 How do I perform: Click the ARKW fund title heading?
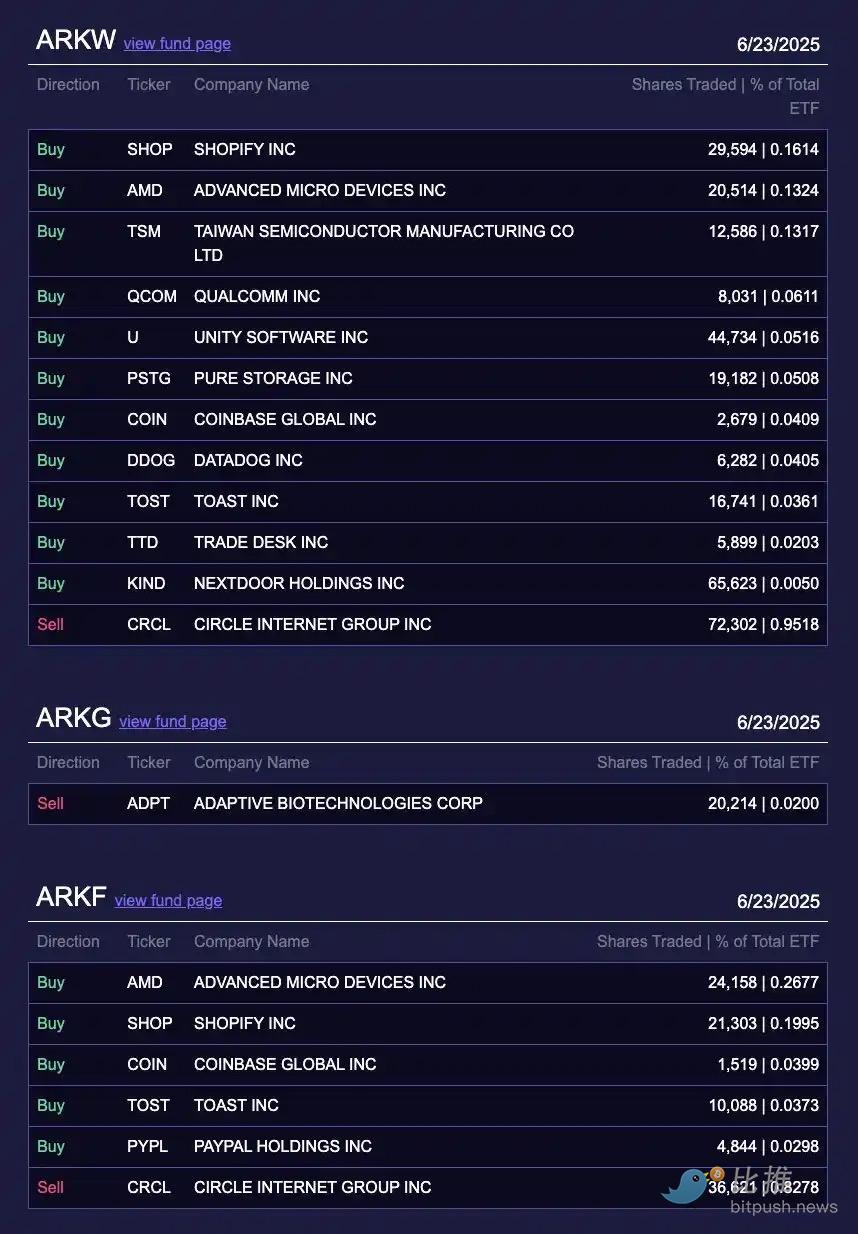[75, 40]
